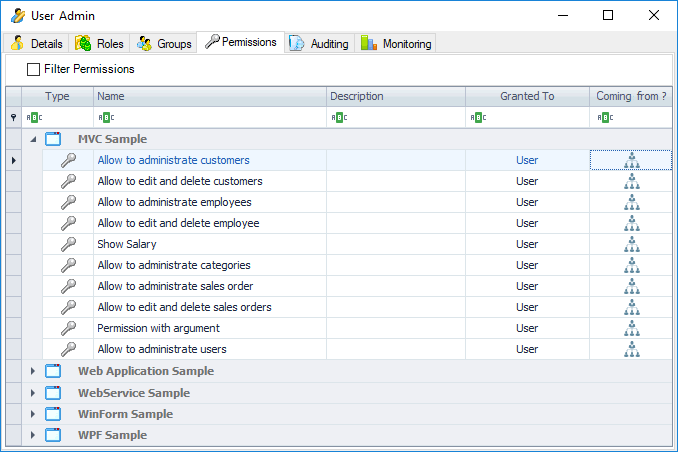
Task: Click hierarchy icon for 'Allow to administrate users'
Action: 631,349
